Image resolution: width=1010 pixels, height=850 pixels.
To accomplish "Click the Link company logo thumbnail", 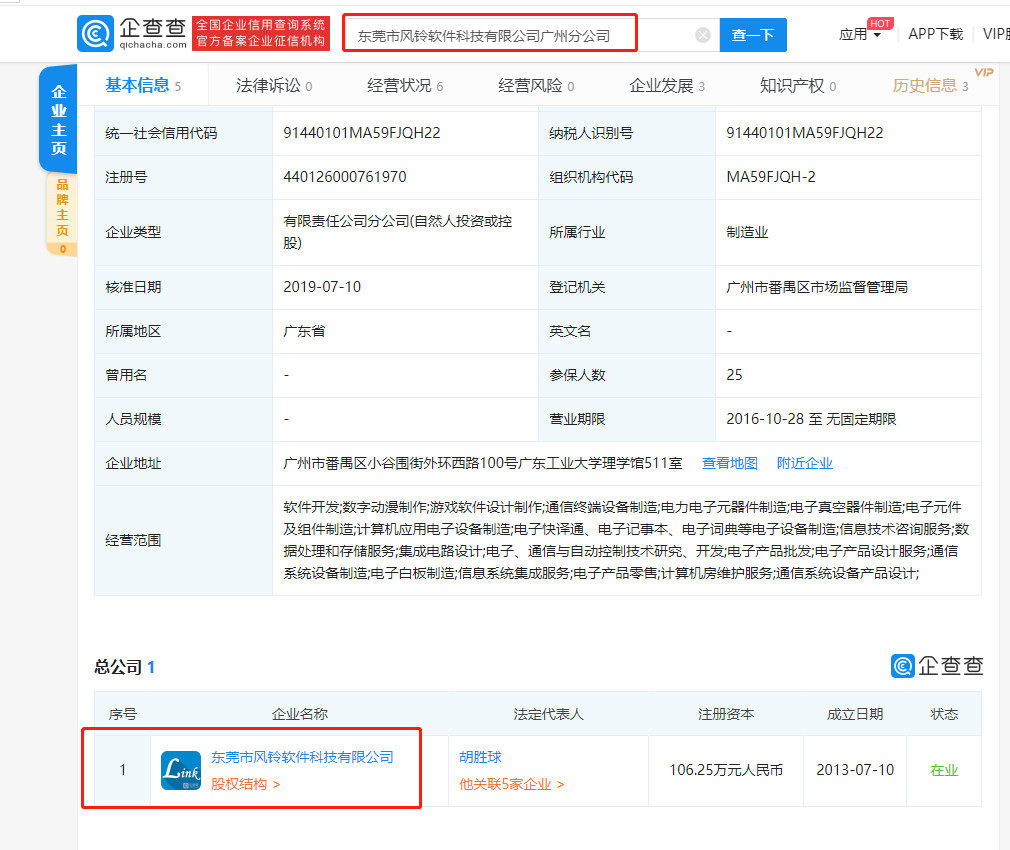I will coord(181,770).
